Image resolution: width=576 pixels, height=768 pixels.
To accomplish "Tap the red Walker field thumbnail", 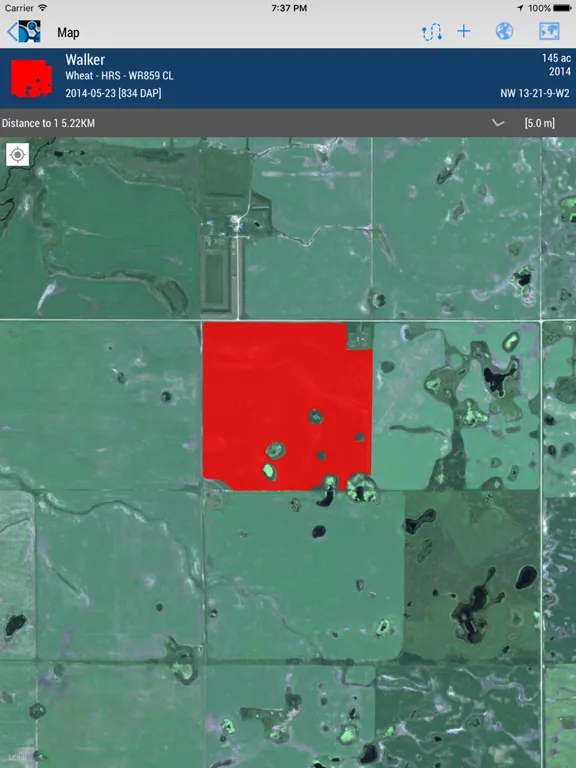I will (x=32, y=78).
